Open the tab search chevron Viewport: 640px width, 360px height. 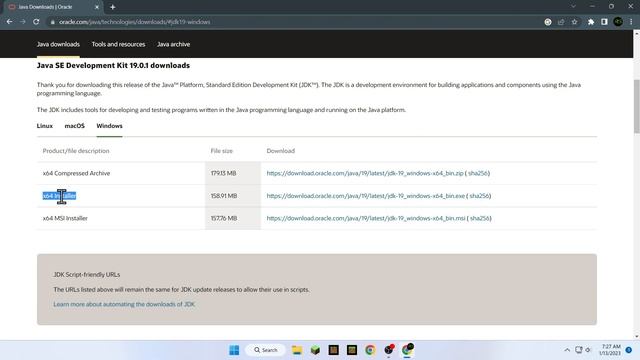click(573, 7)
